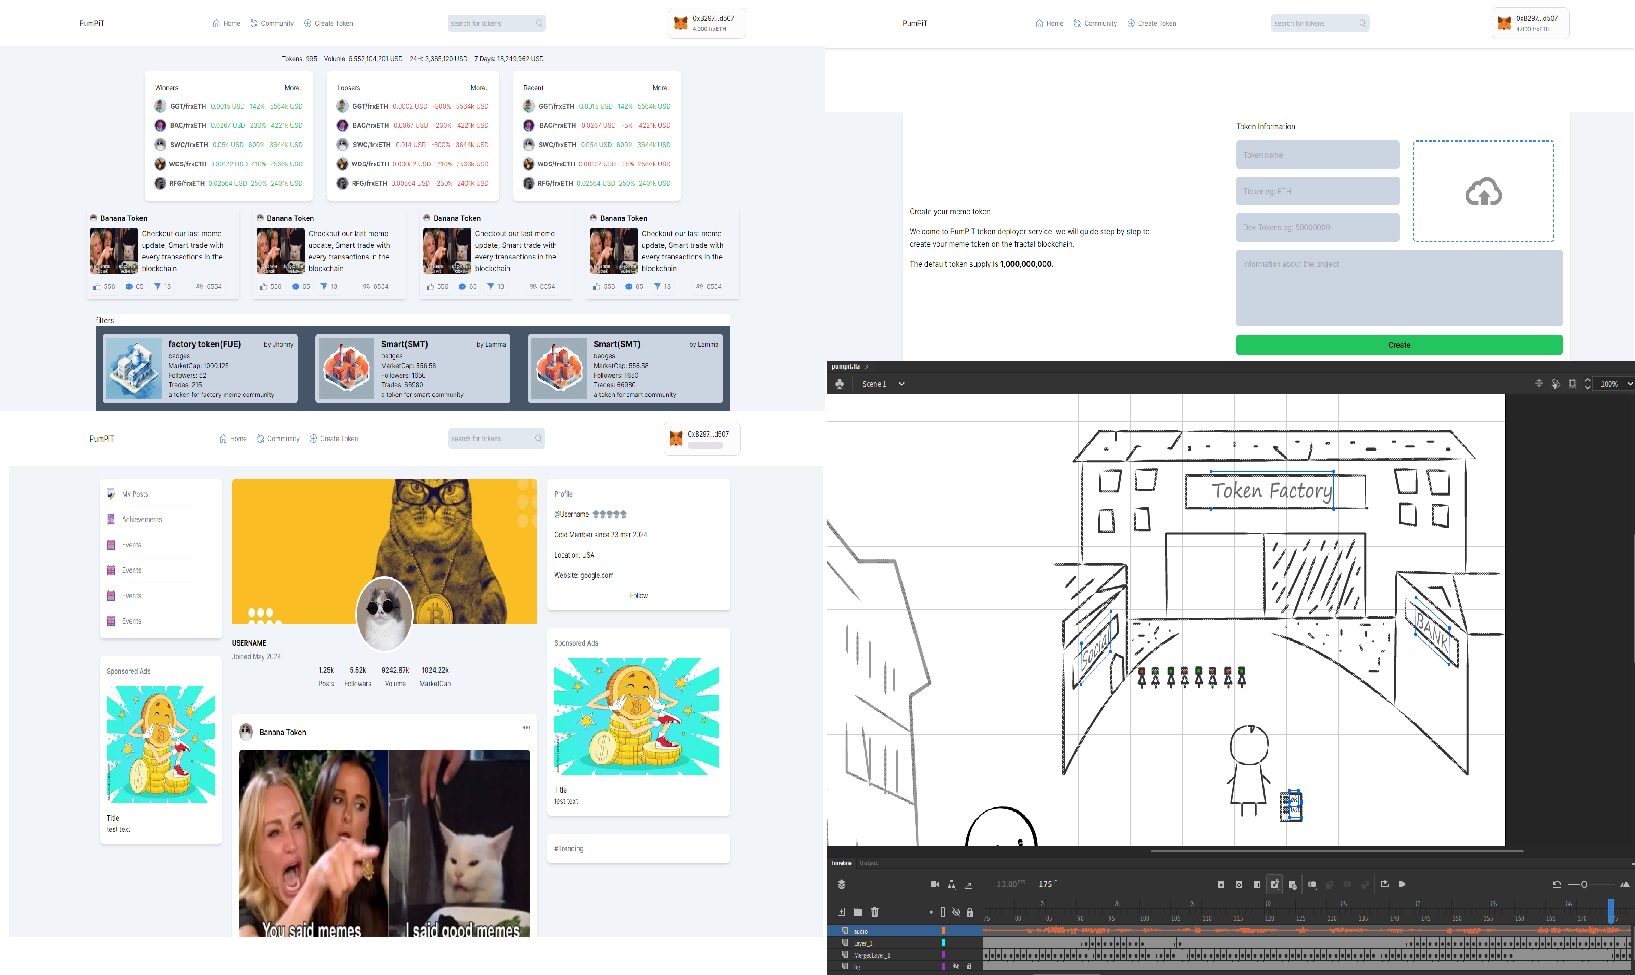Click the MetaMask fox icon in home window
The height and width of the screenshot is (975, 1635).
tap(681, 23)
